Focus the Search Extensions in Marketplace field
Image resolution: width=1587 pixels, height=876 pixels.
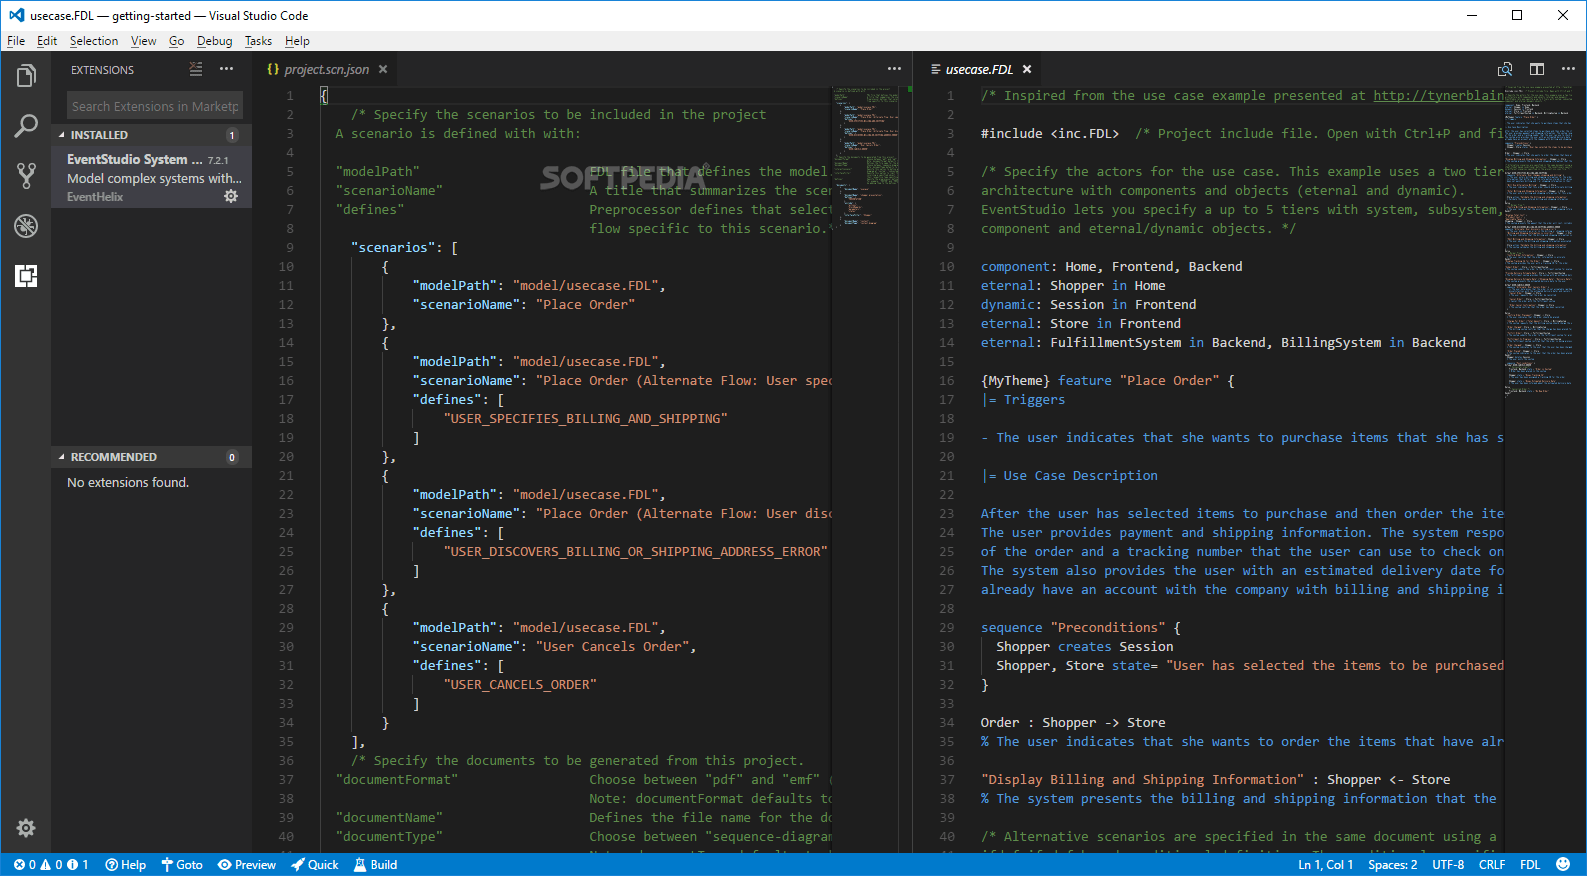(x=155, y=106)
